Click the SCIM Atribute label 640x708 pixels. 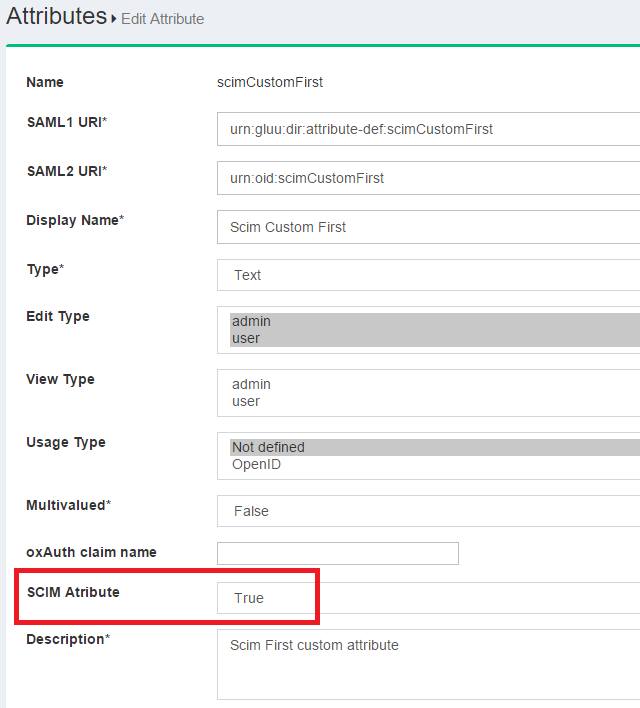click(73, 592)
